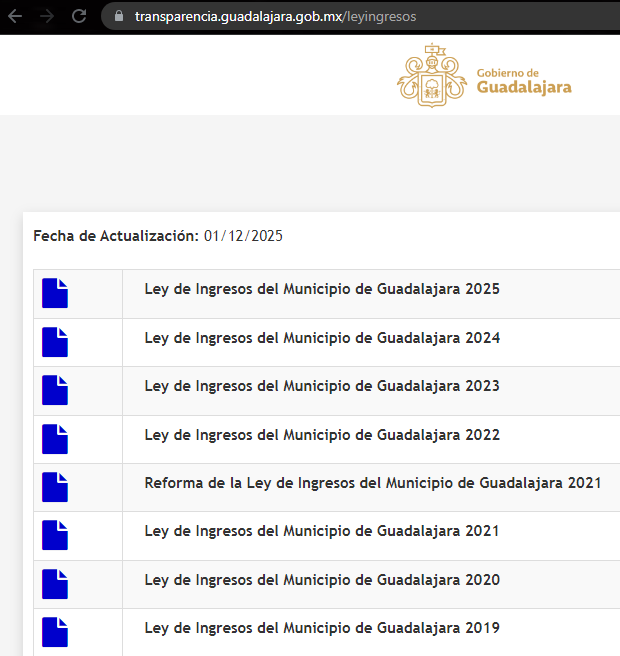Open the document icon beside Ley de Ingresos 2021
Image resolution: width=620 pixels, height=656 pixels.
pos(55,535)
